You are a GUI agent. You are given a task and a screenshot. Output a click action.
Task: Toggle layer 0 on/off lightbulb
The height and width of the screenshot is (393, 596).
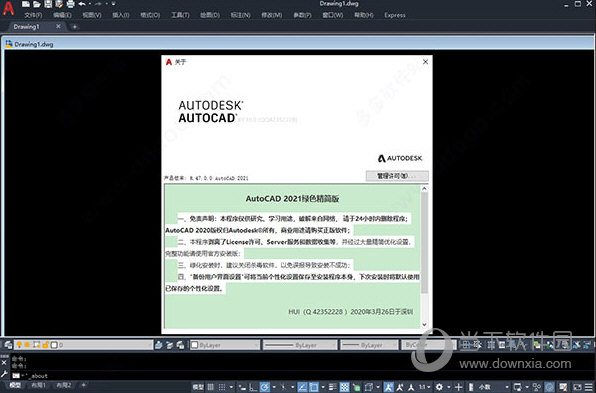19,345
